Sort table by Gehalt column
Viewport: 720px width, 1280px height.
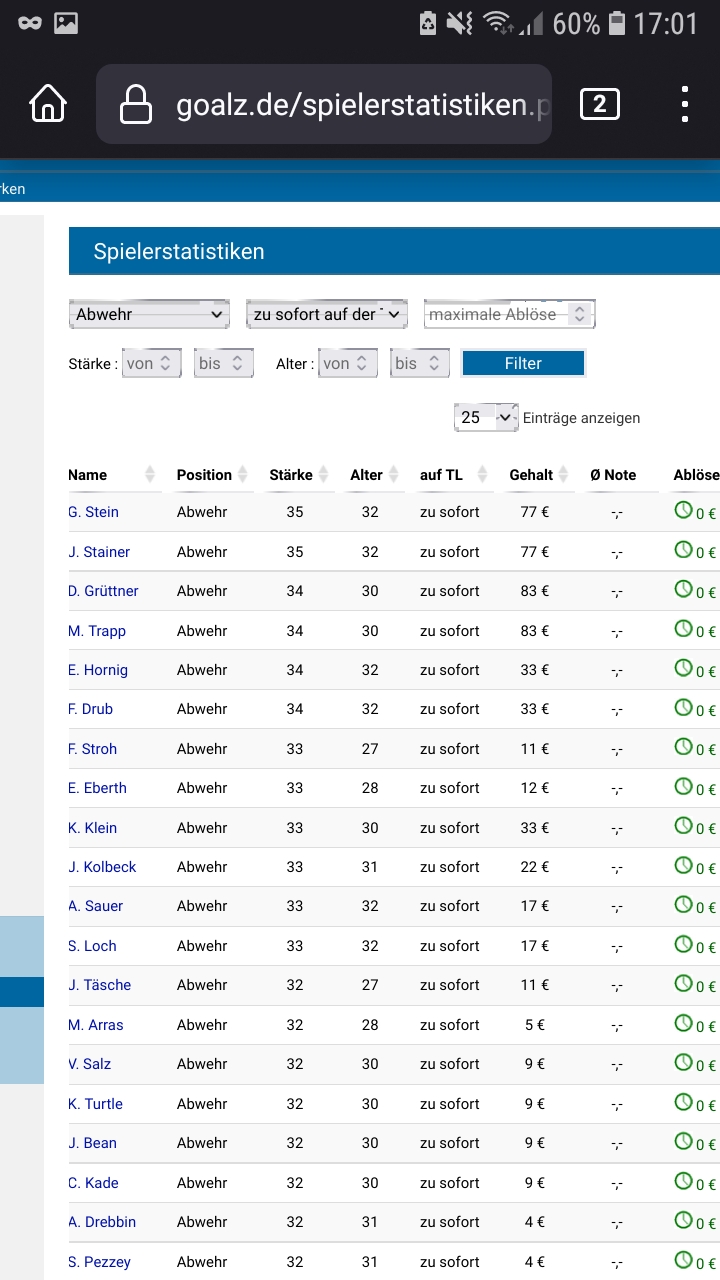coord(539,475)
